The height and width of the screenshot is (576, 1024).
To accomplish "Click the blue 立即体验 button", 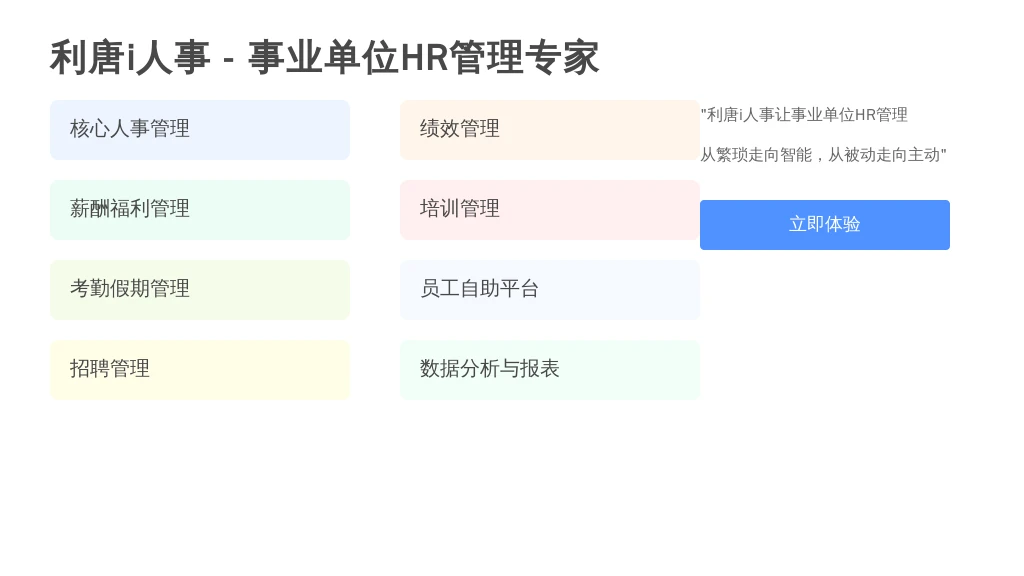I will 825,225.
